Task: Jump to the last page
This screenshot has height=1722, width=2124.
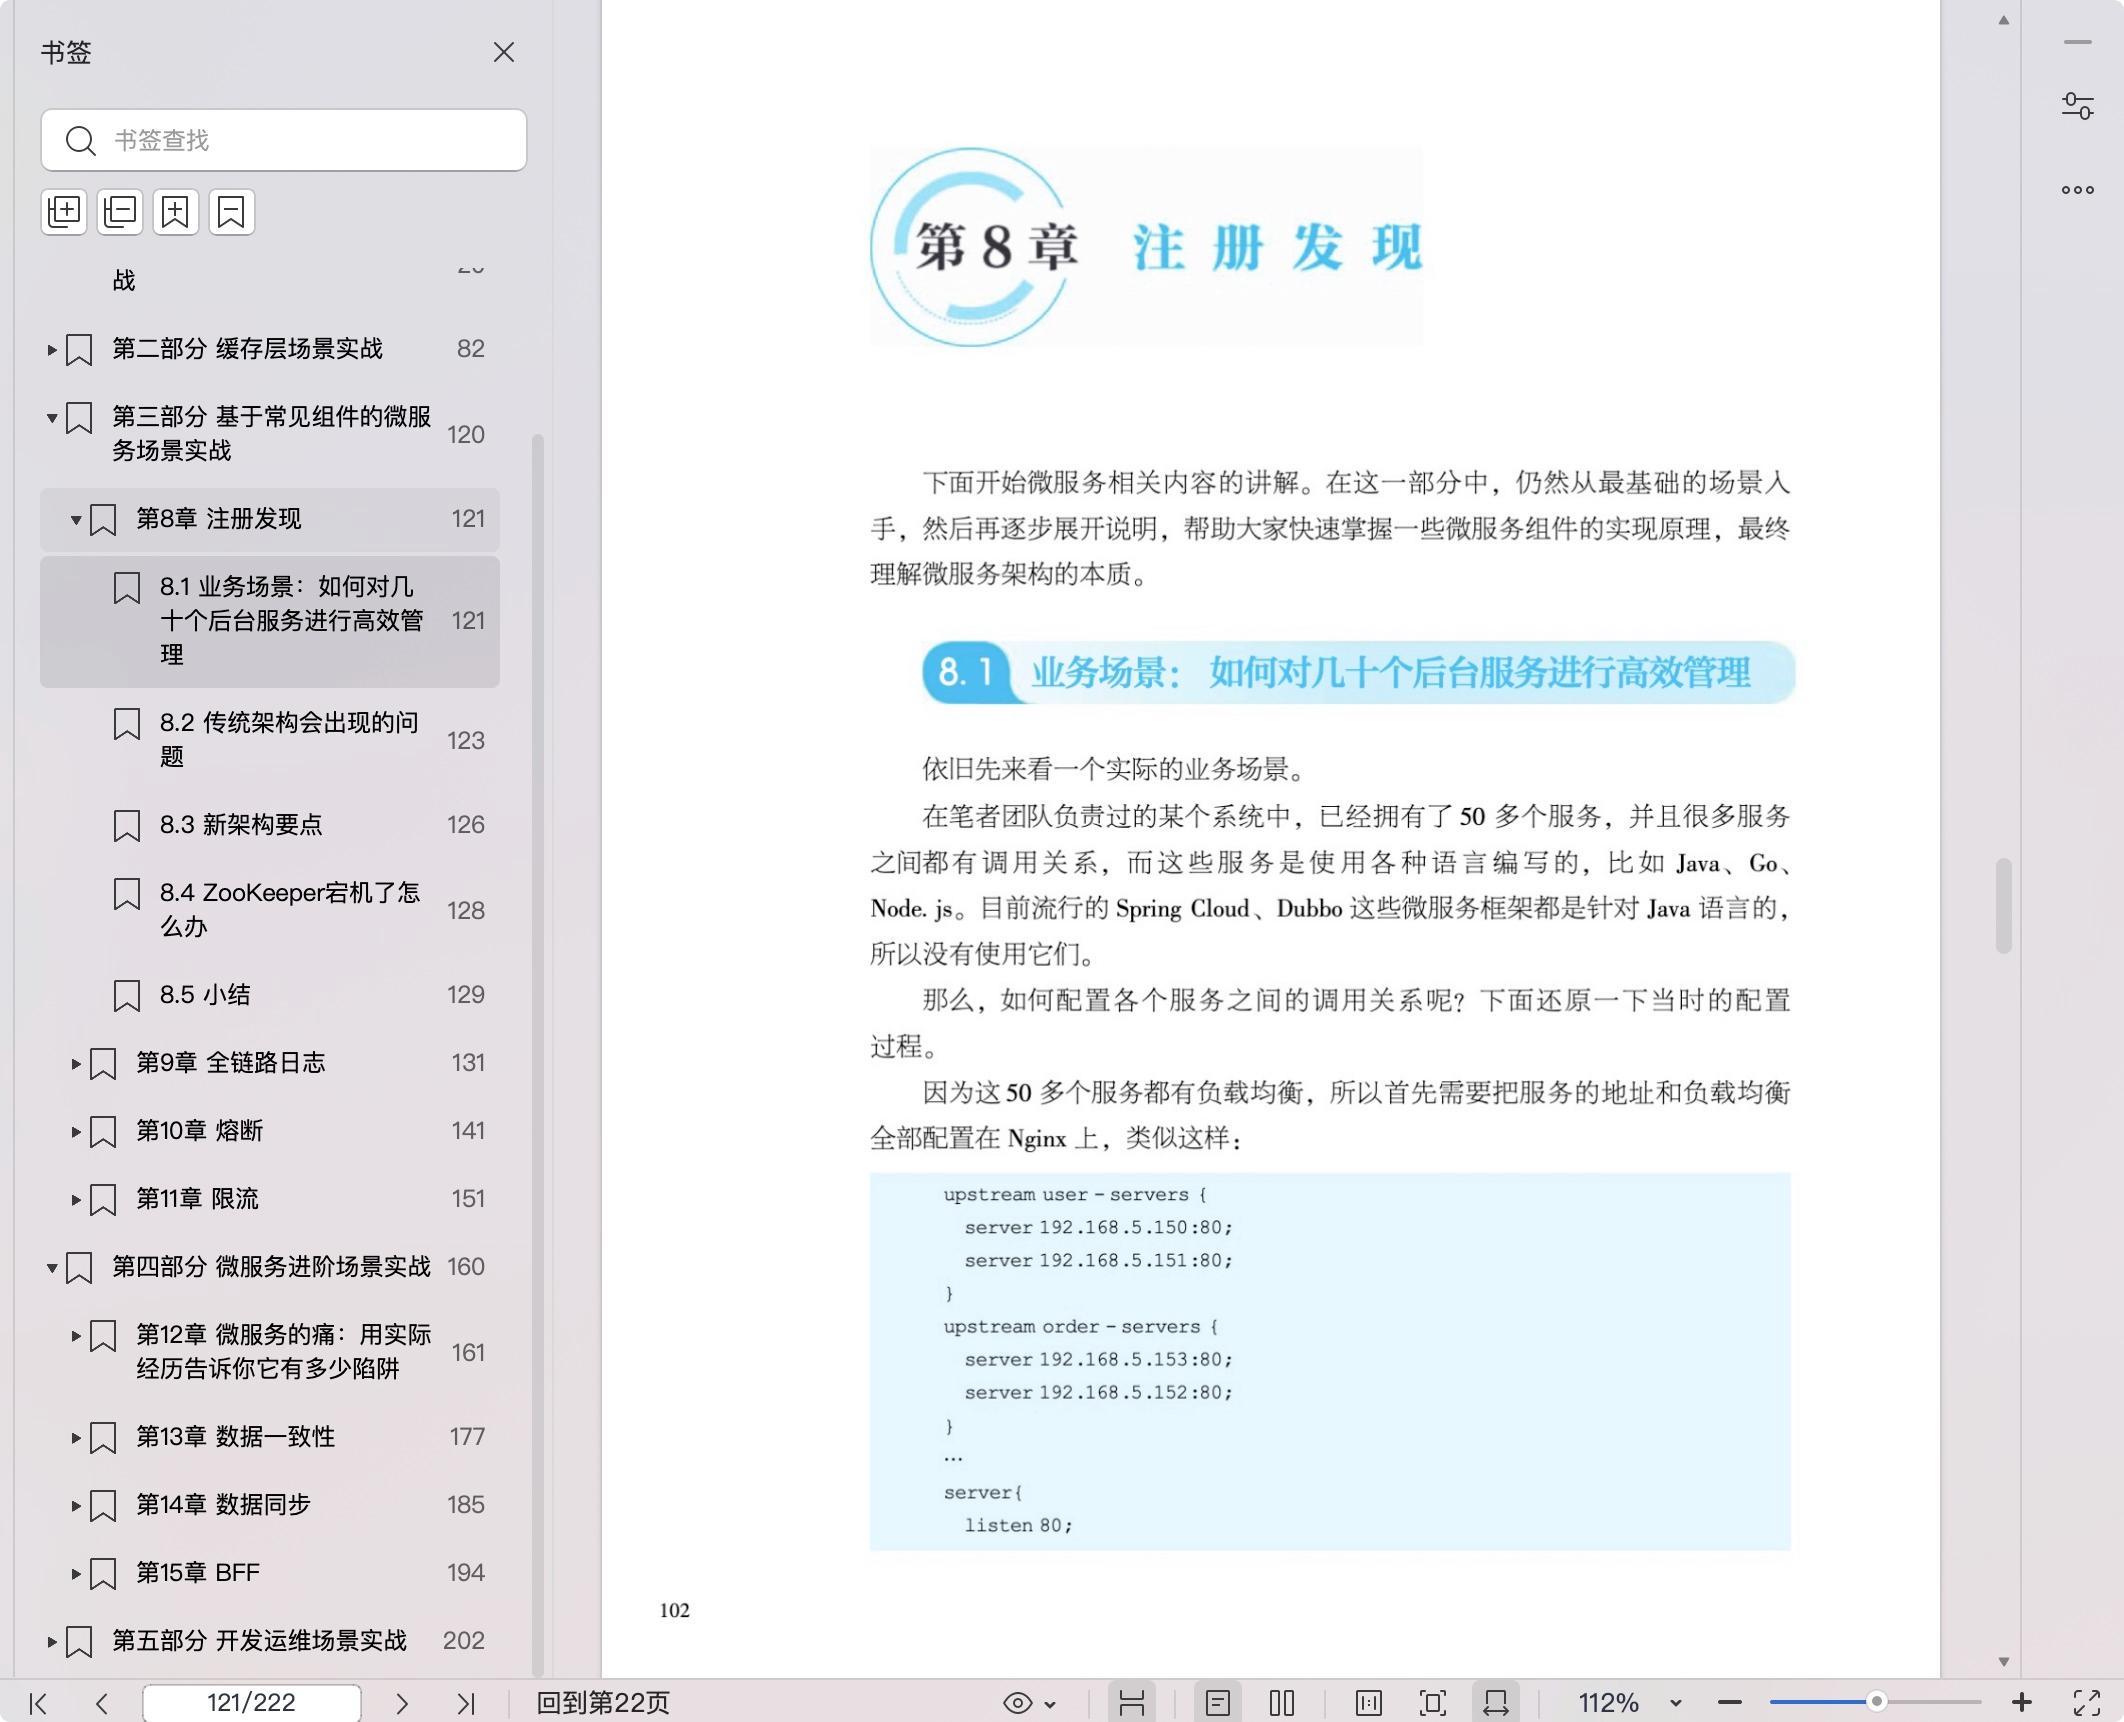Action: coord(466,1703)
